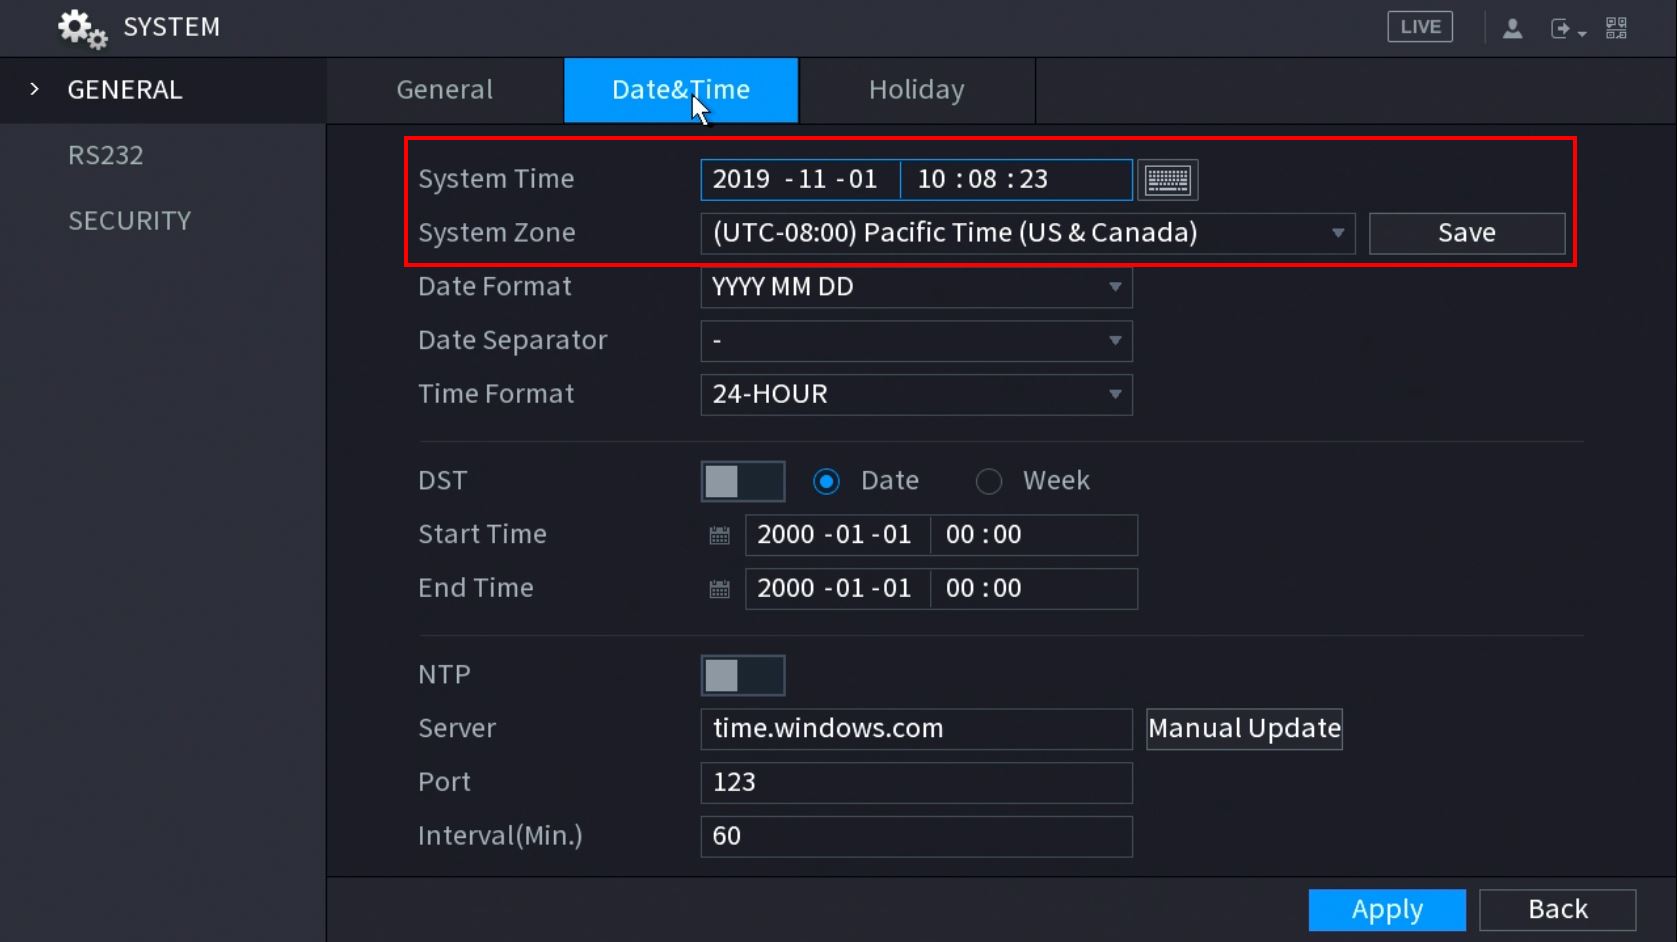Open on-screen keyboard beside System Time
Viewport: 1677px width, 942px height.
point(1167,180)
